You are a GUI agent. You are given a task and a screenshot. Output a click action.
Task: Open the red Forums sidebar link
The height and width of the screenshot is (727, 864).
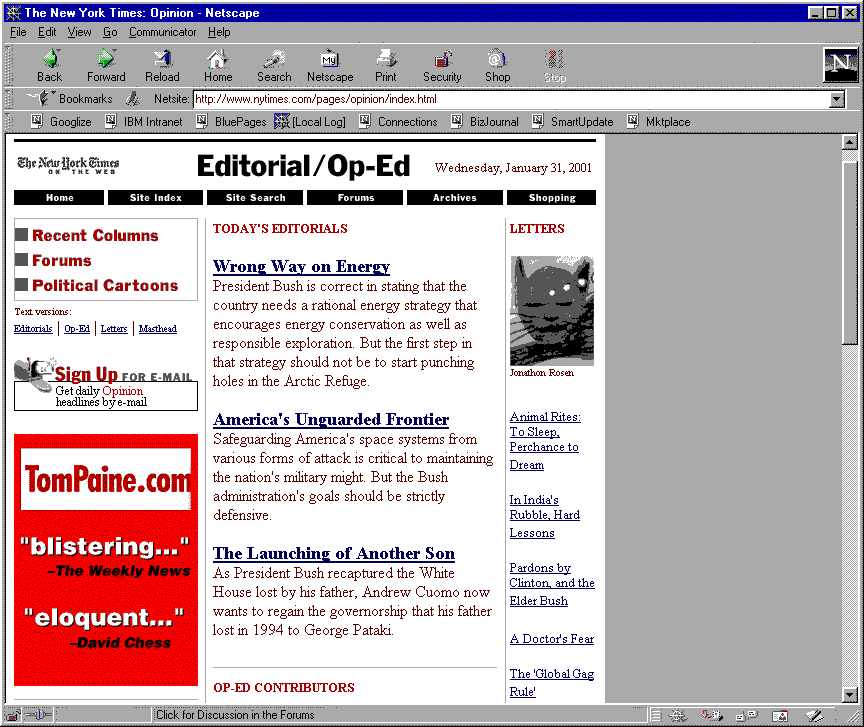point(62,261)
